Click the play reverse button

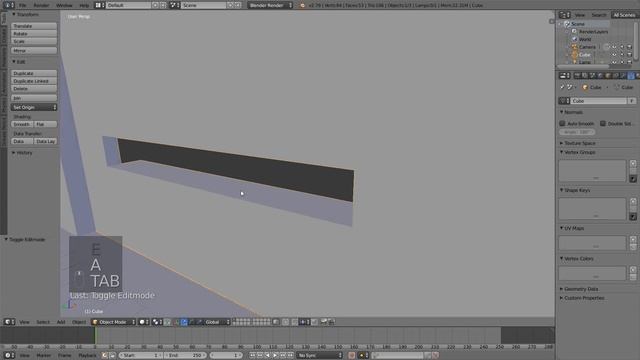[x=267, y=356]
